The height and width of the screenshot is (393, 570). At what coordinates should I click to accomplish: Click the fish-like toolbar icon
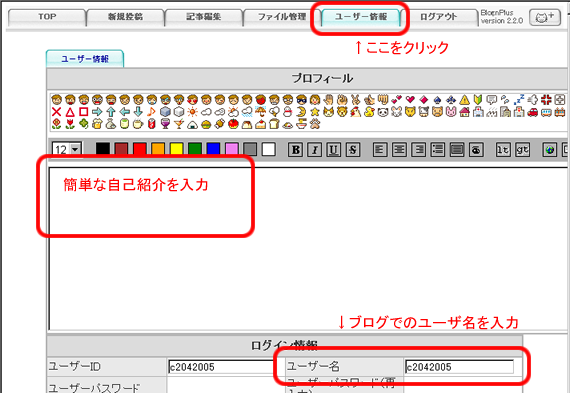click(x=476, y=149)
